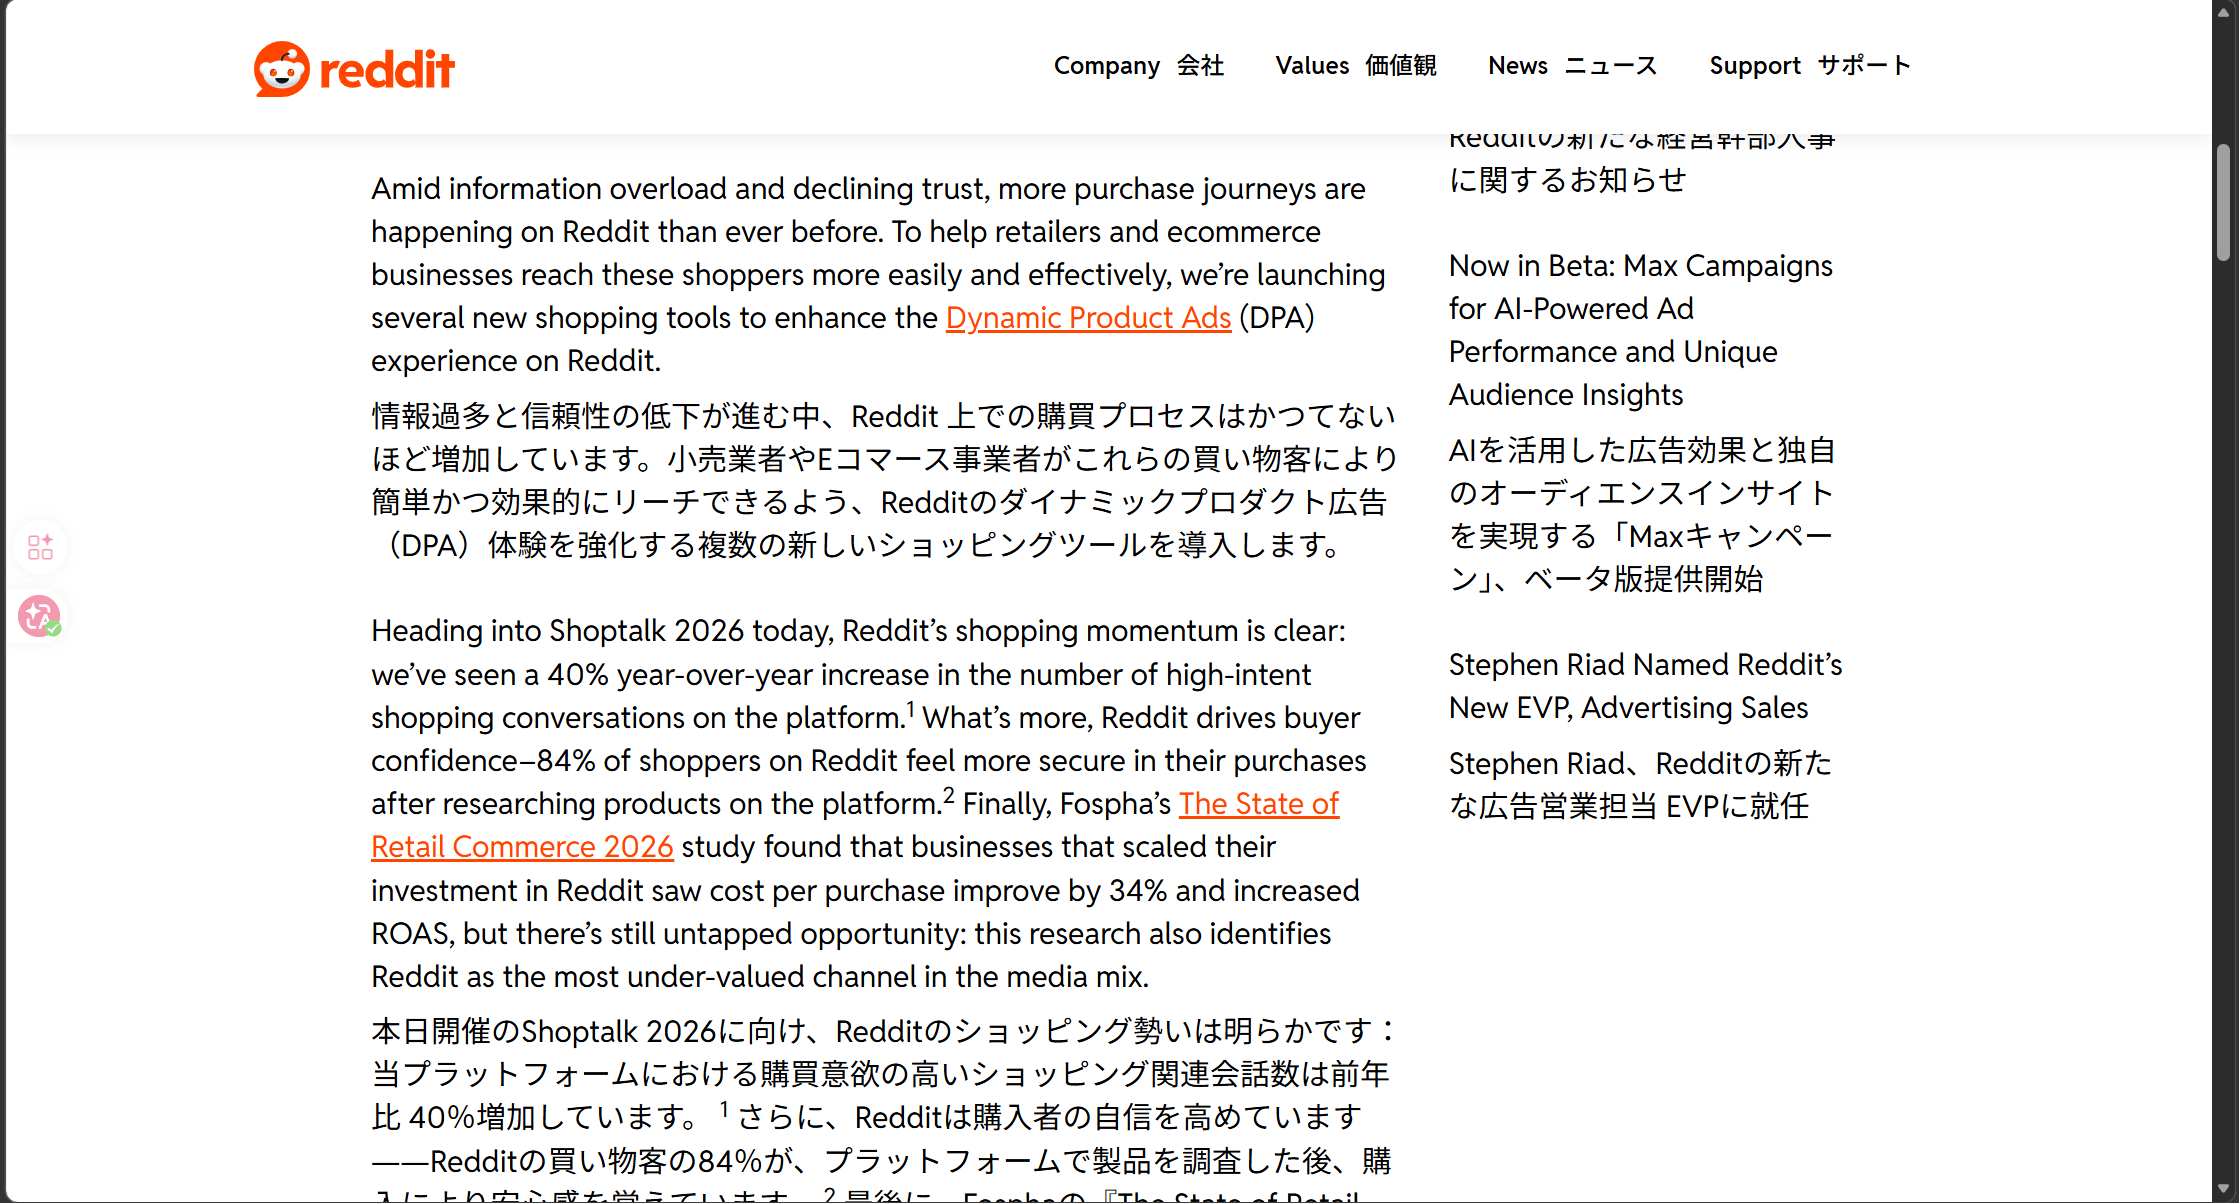The width and height of the screenshot is (2239, 1203).
Task: Open Stephen Riad Named EVP article
Action: pyautogui.click(x=1644, y=686)
